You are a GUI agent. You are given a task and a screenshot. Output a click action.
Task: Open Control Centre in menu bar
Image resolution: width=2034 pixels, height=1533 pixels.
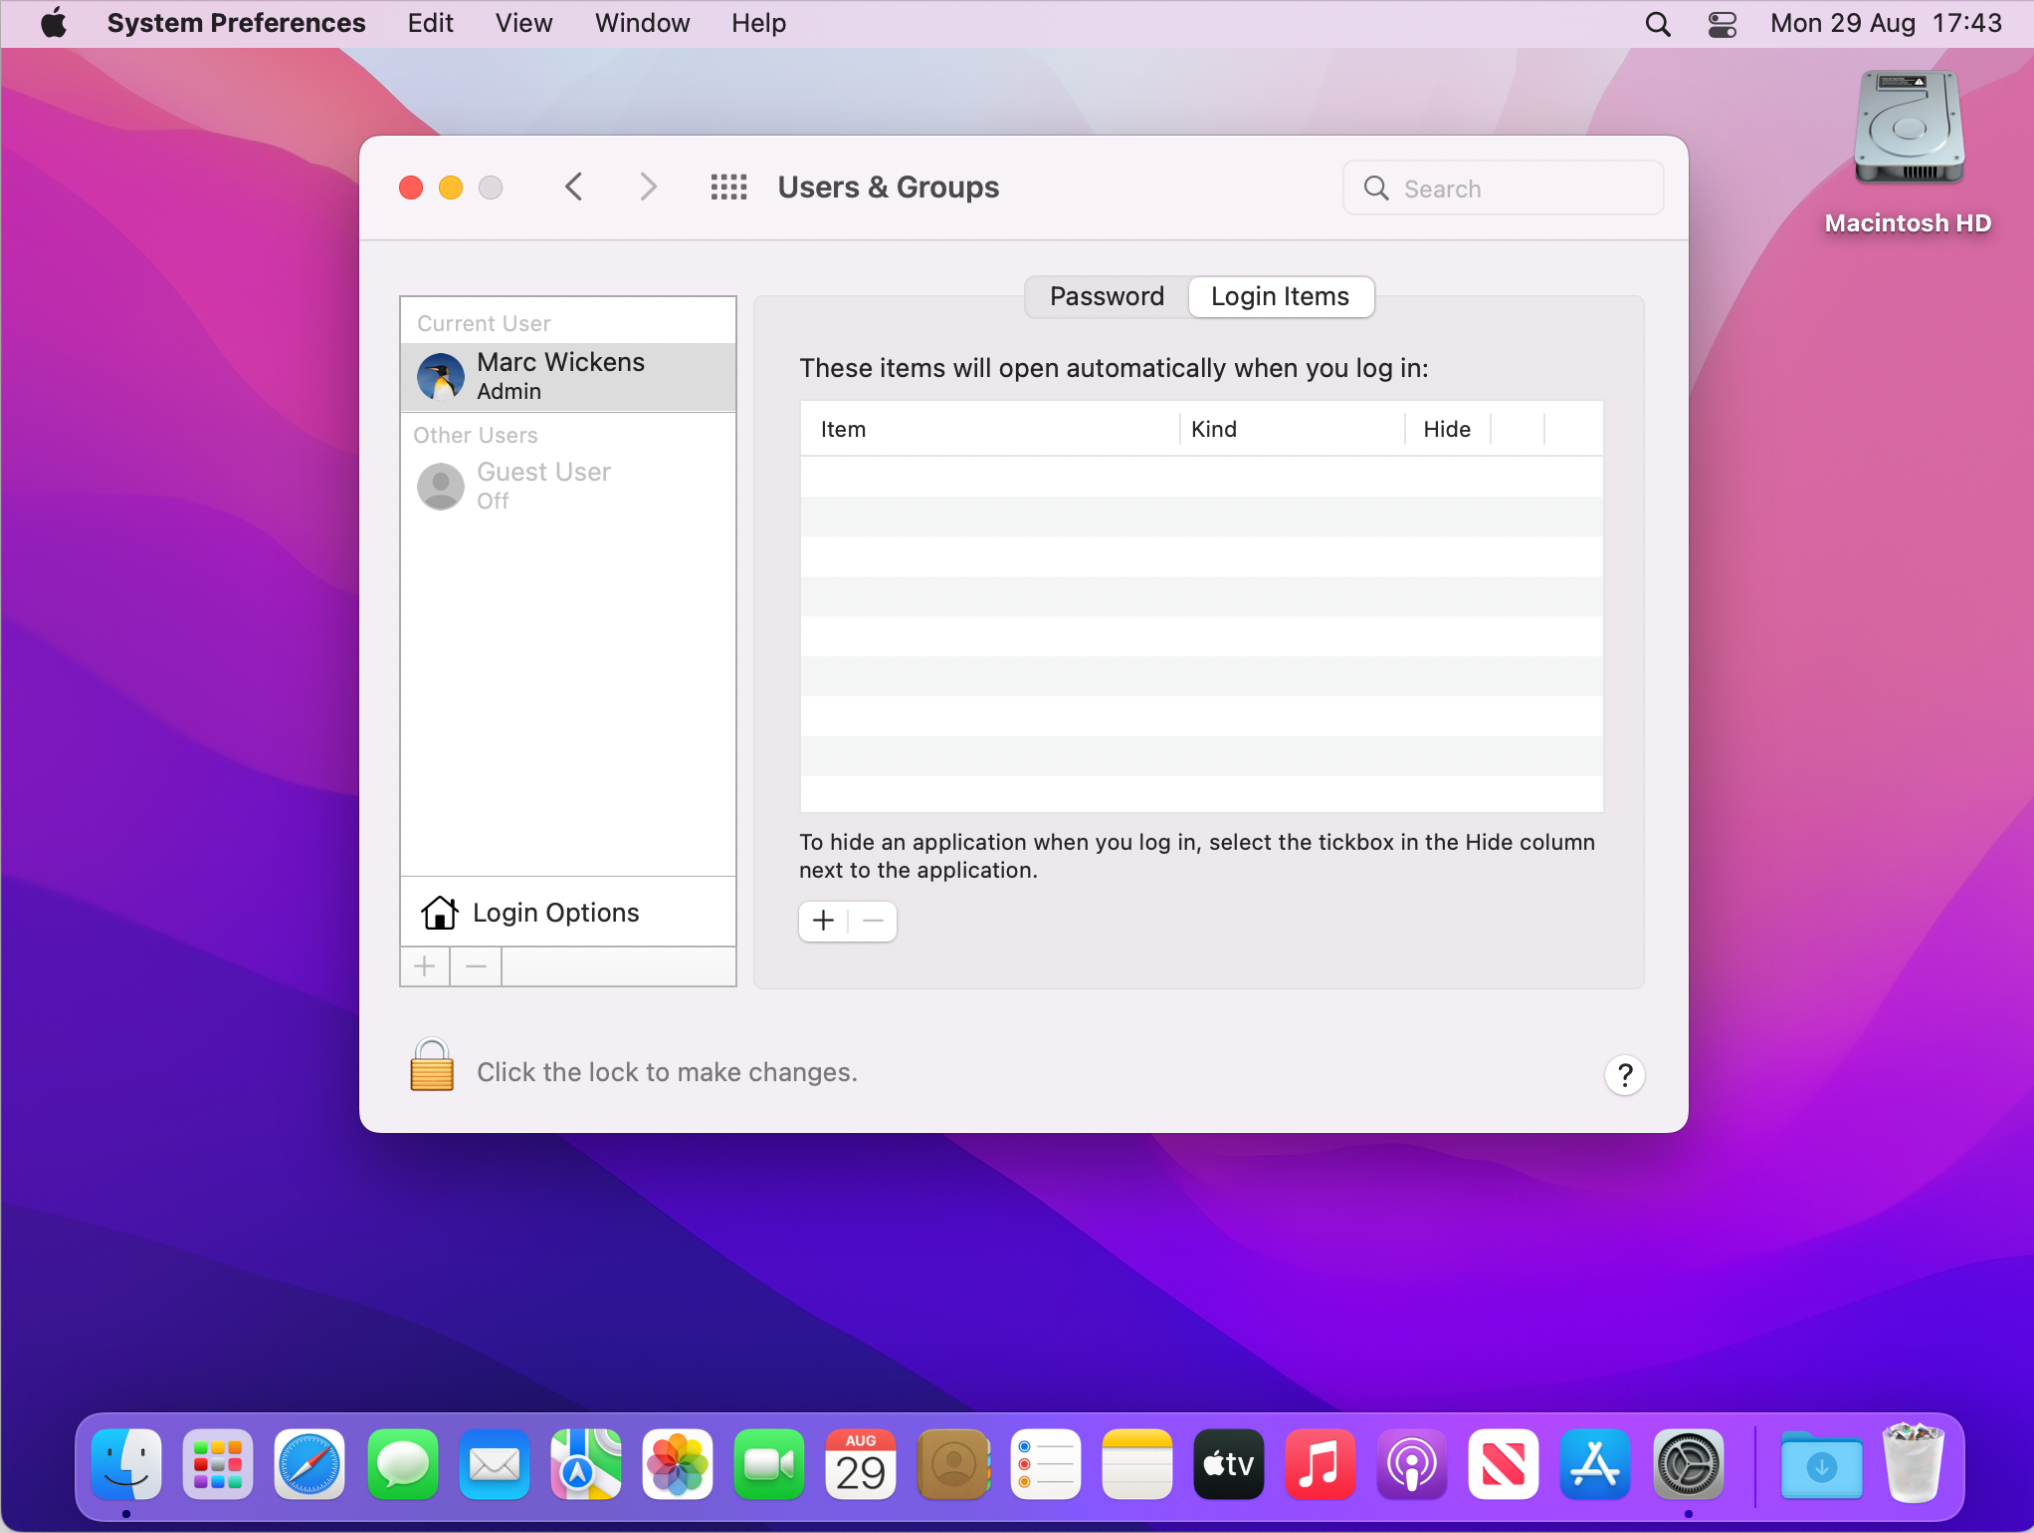1722,24
